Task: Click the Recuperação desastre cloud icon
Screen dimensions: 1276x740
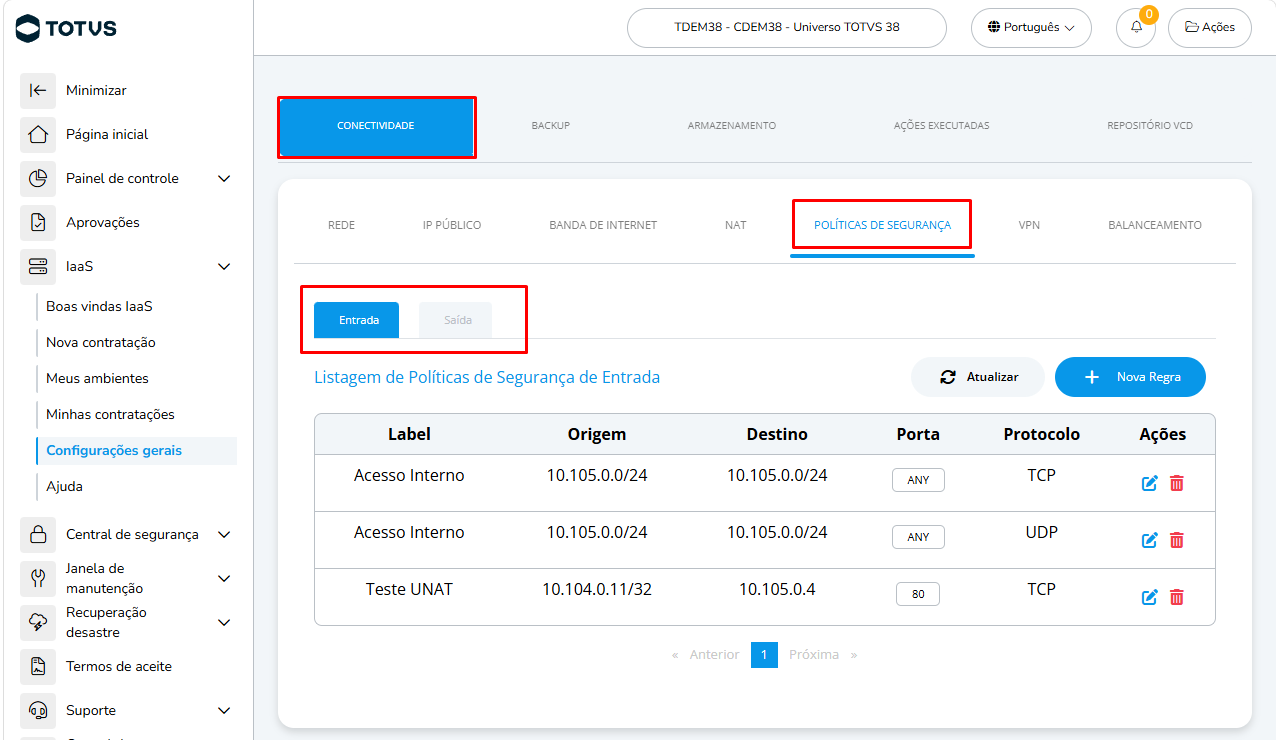Action: [x=38, y=622]
